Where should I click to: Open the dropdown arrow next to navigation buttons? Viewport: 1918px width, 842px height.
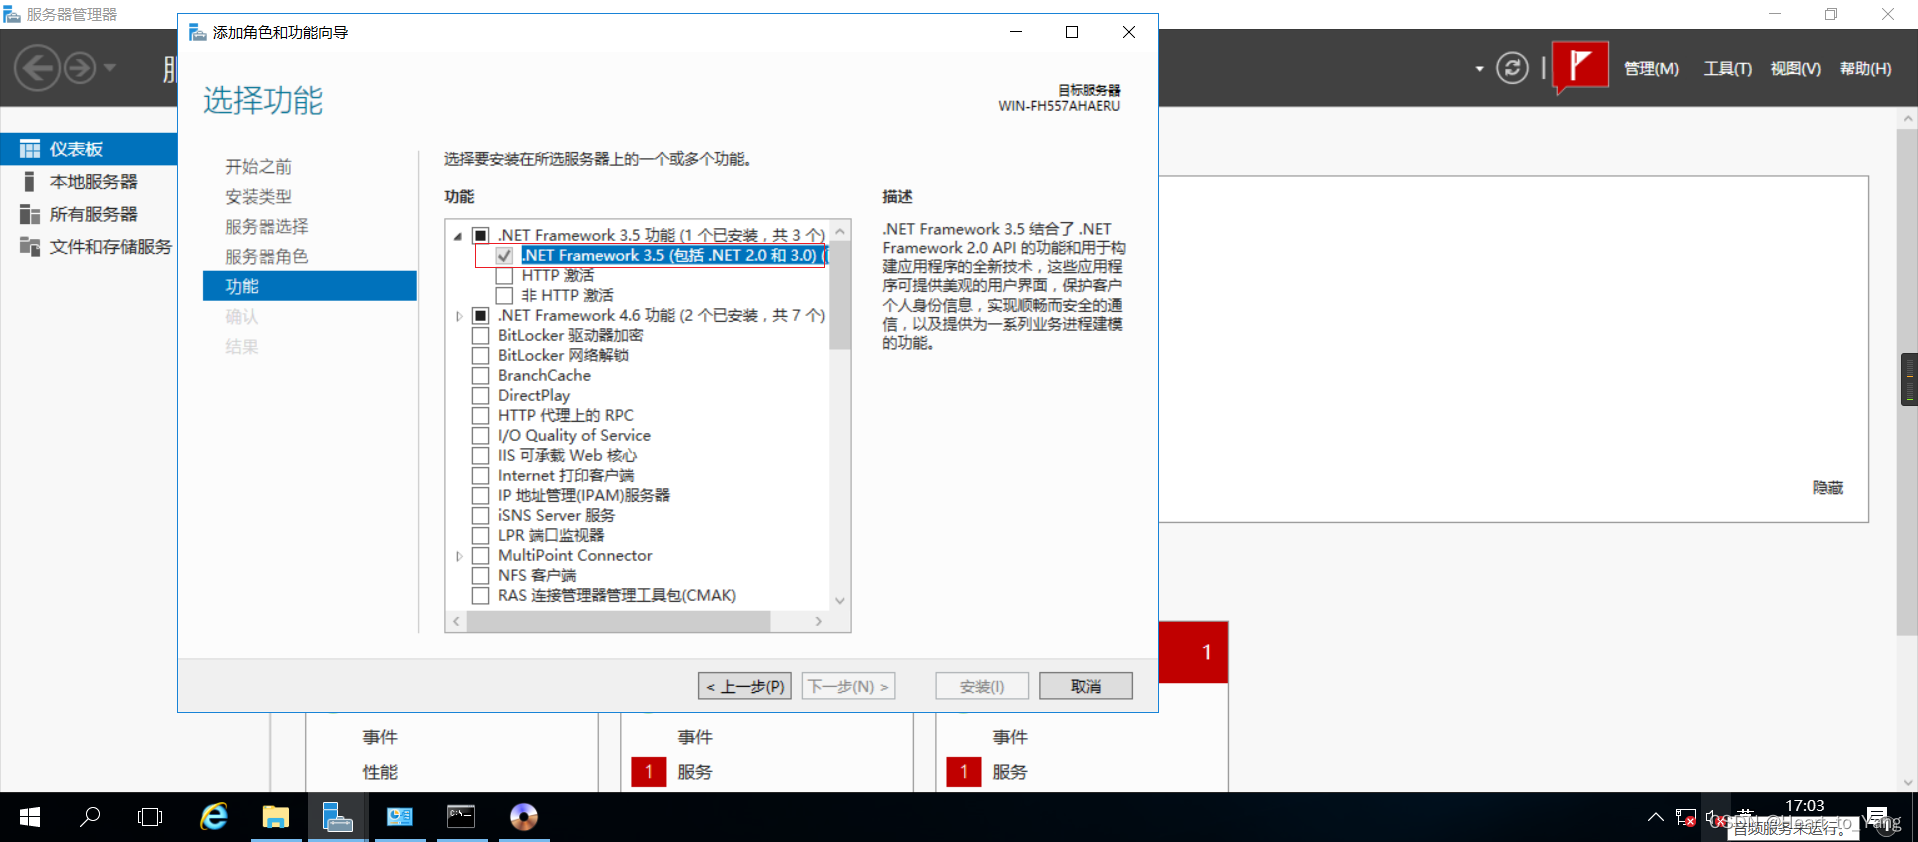click(110, 68)
